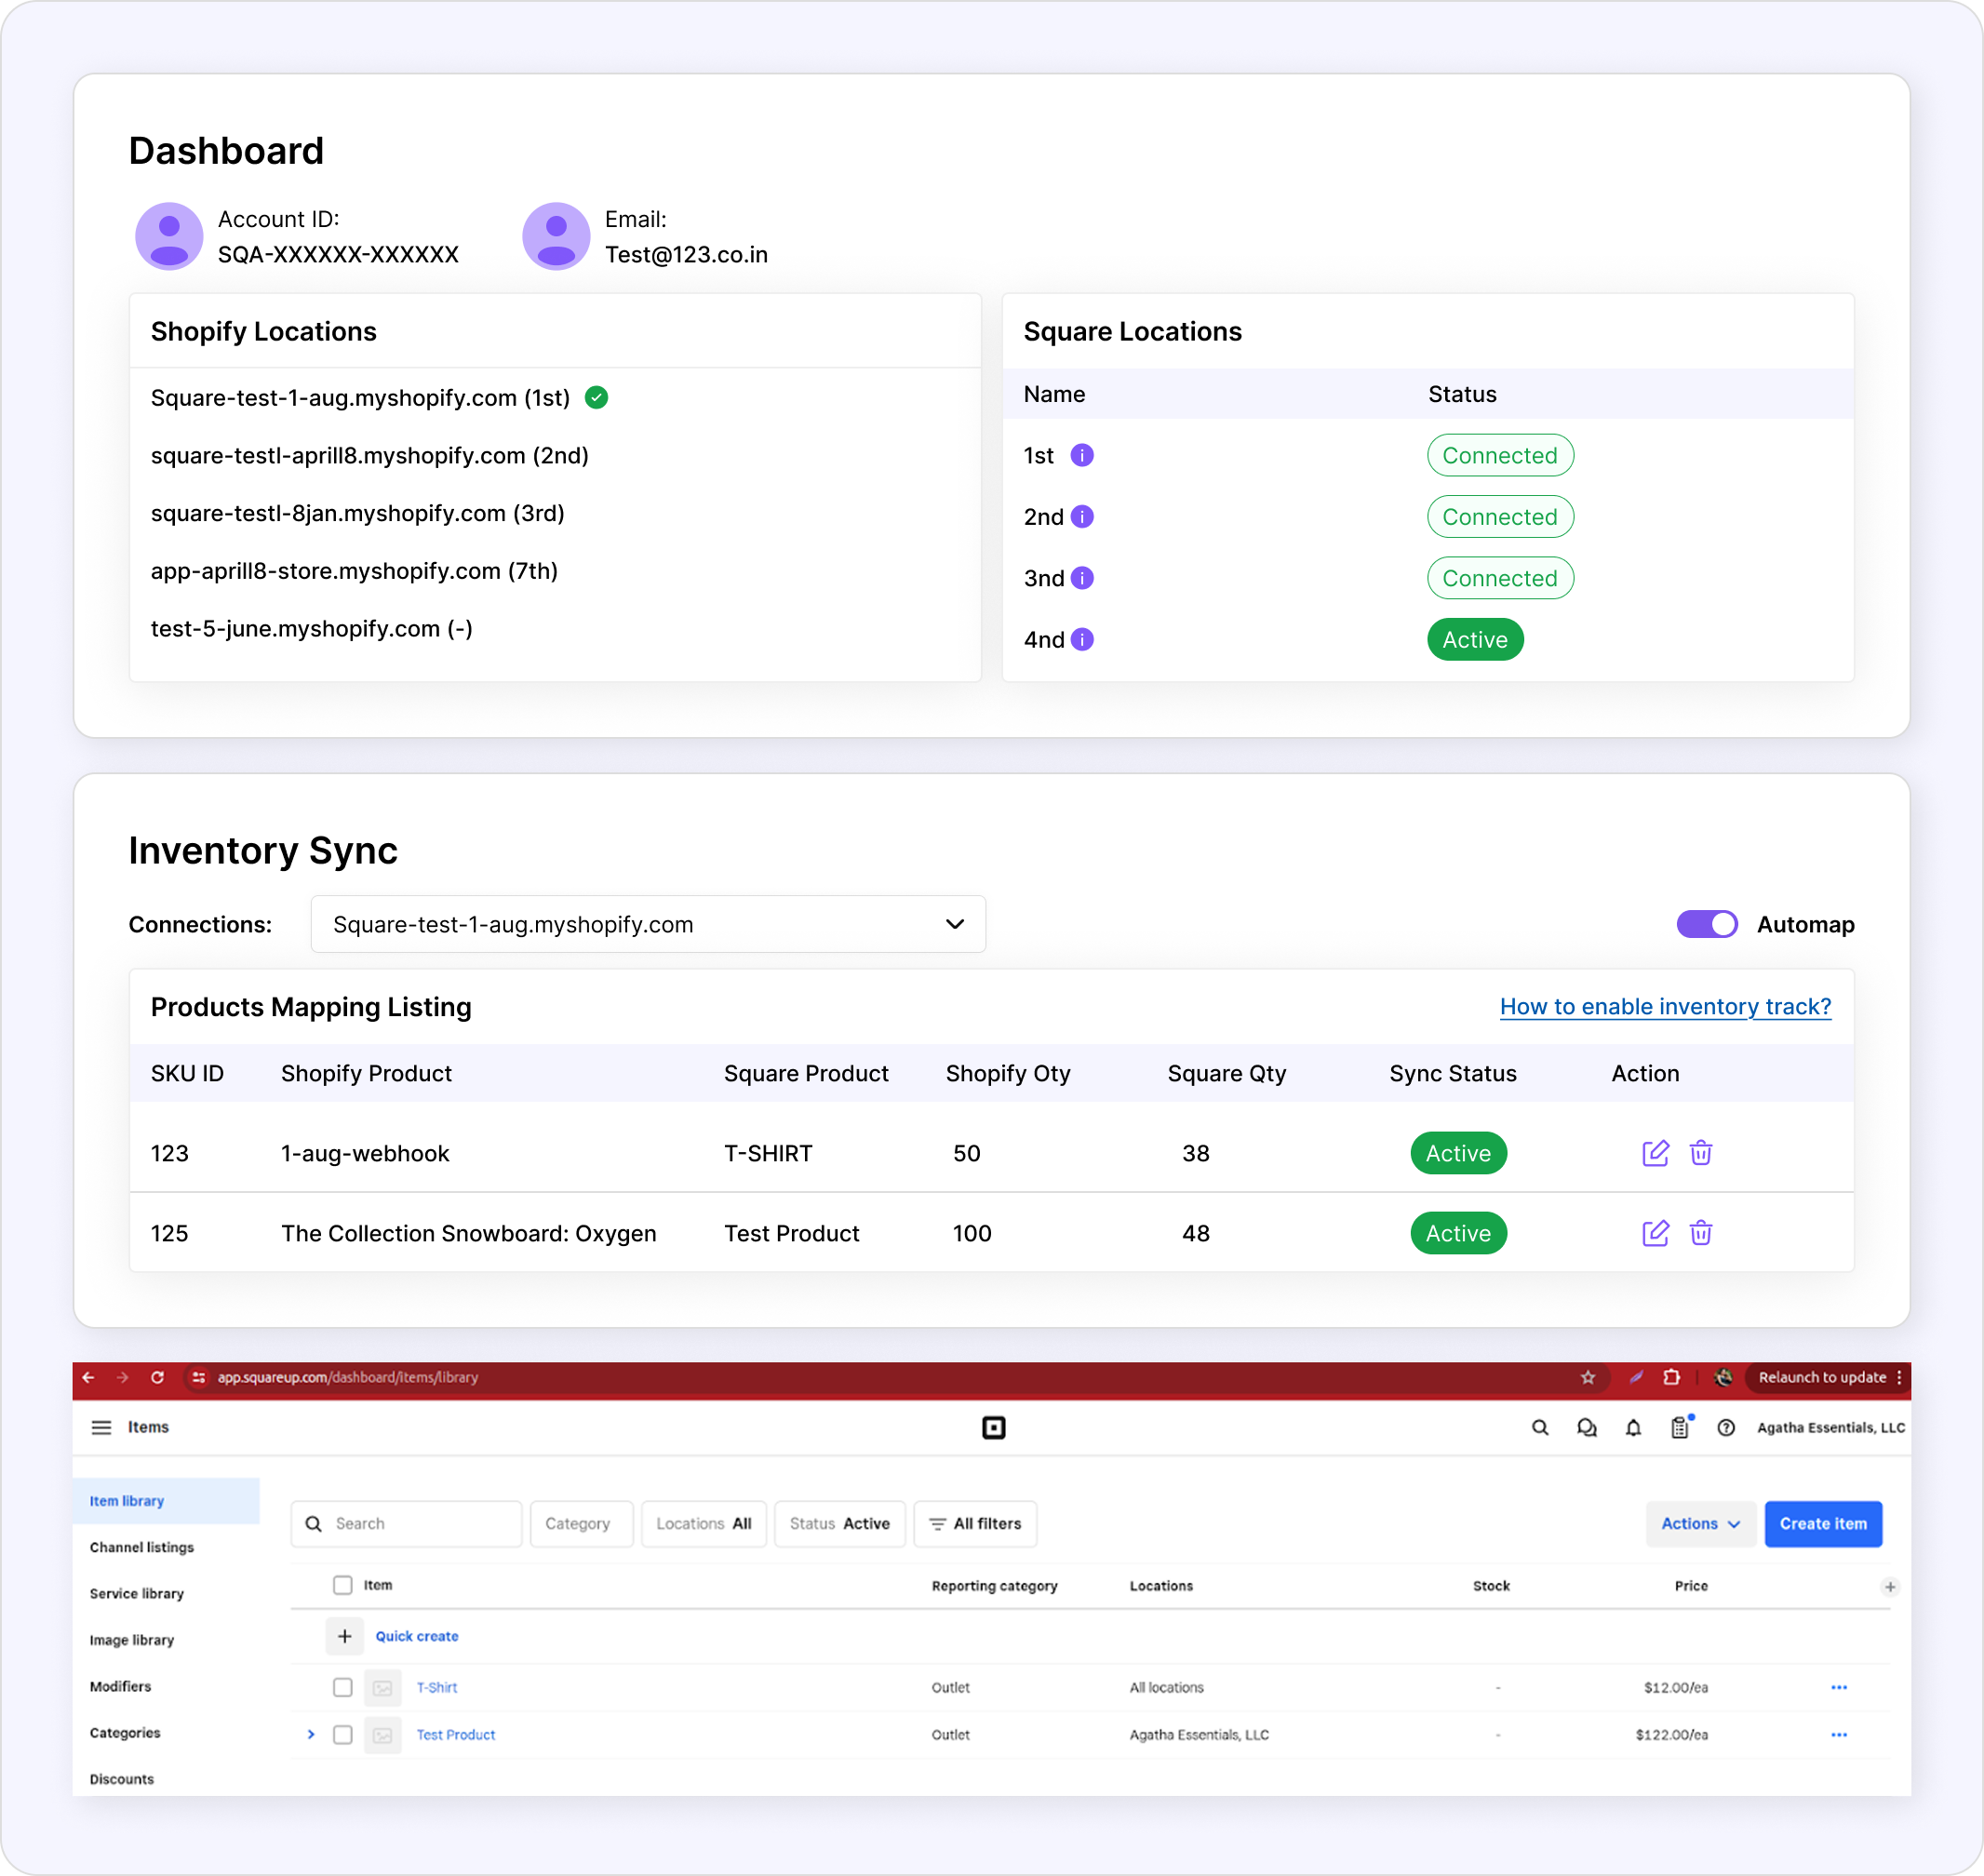The image size is (1984, 1876).
Task: Select the search icon in Square's top bar
Action: coord(1540,1427)
